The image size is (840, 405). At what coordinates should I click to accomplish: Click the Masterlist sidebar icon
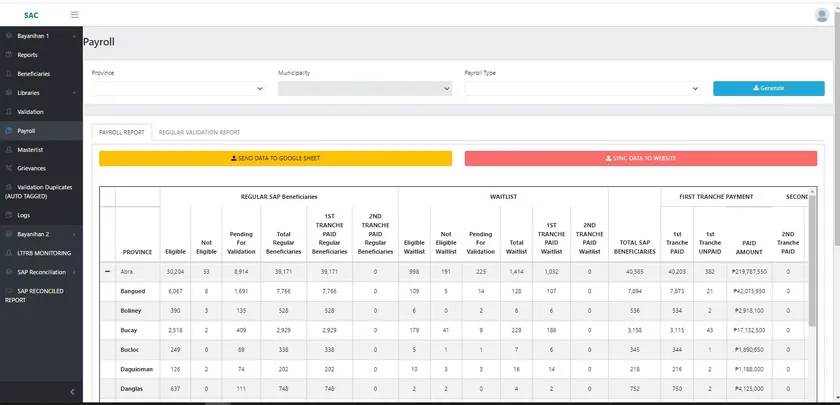[9, 149]
